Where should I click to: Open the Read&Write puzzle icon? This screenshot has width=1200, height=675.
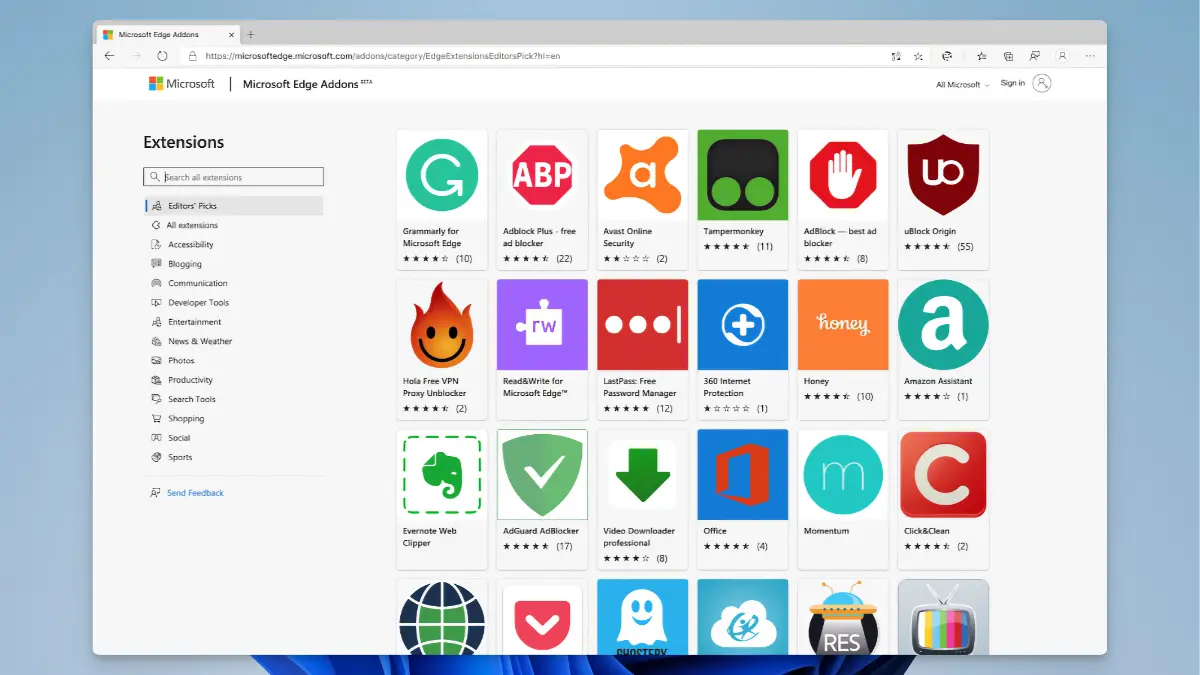[542, 325]
